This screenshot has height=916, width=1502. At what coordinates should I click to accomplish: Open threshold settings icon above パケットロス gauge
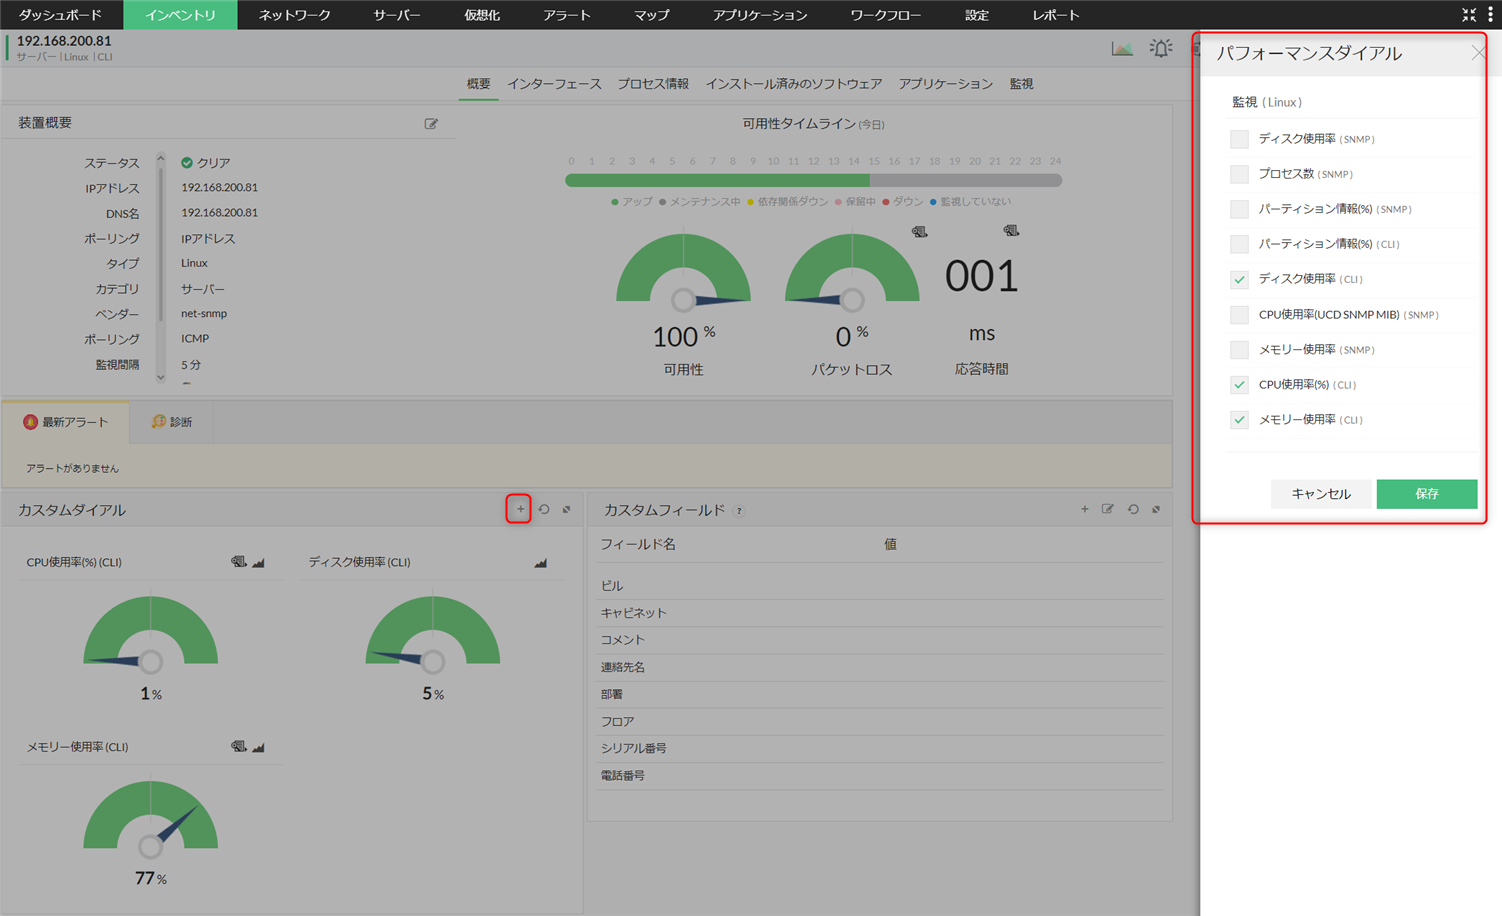[919, 232]
